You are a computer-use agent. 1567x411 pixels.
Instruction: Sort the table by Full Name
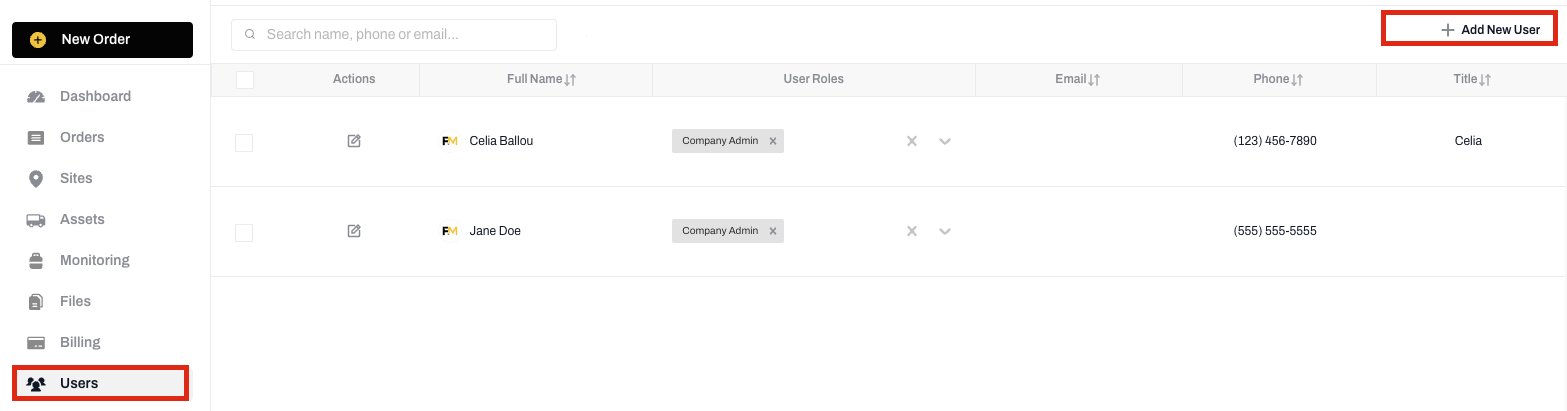[542, 79]
